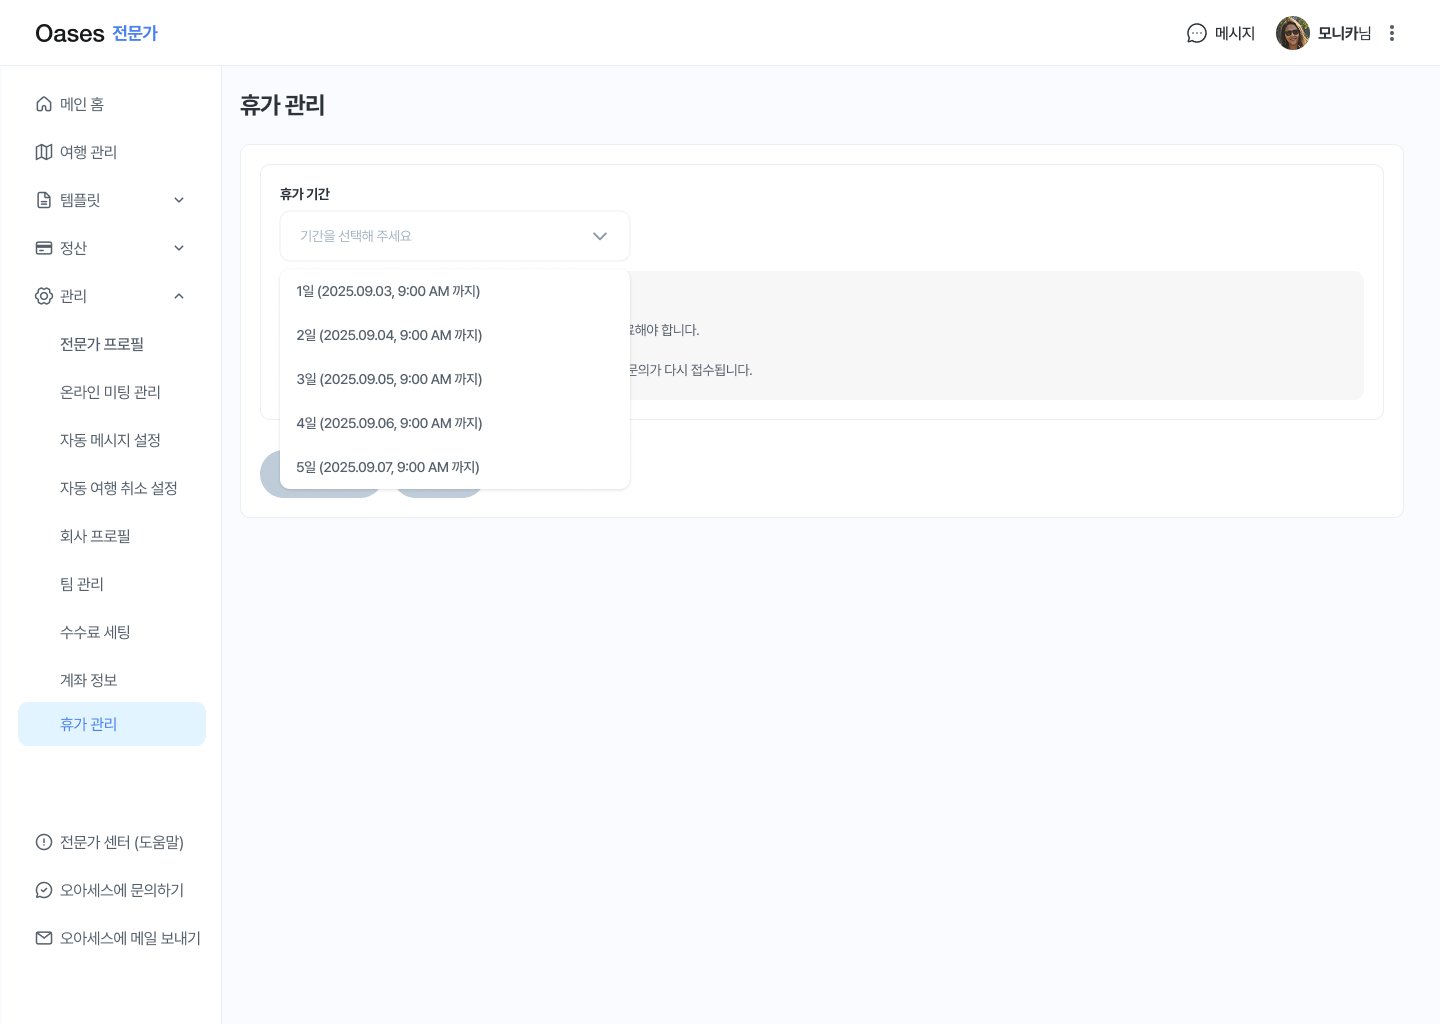Expand the 정산 submenu chevron
The width and height of the screenshot is (1440, 1024).
click(x=179, y=248)
